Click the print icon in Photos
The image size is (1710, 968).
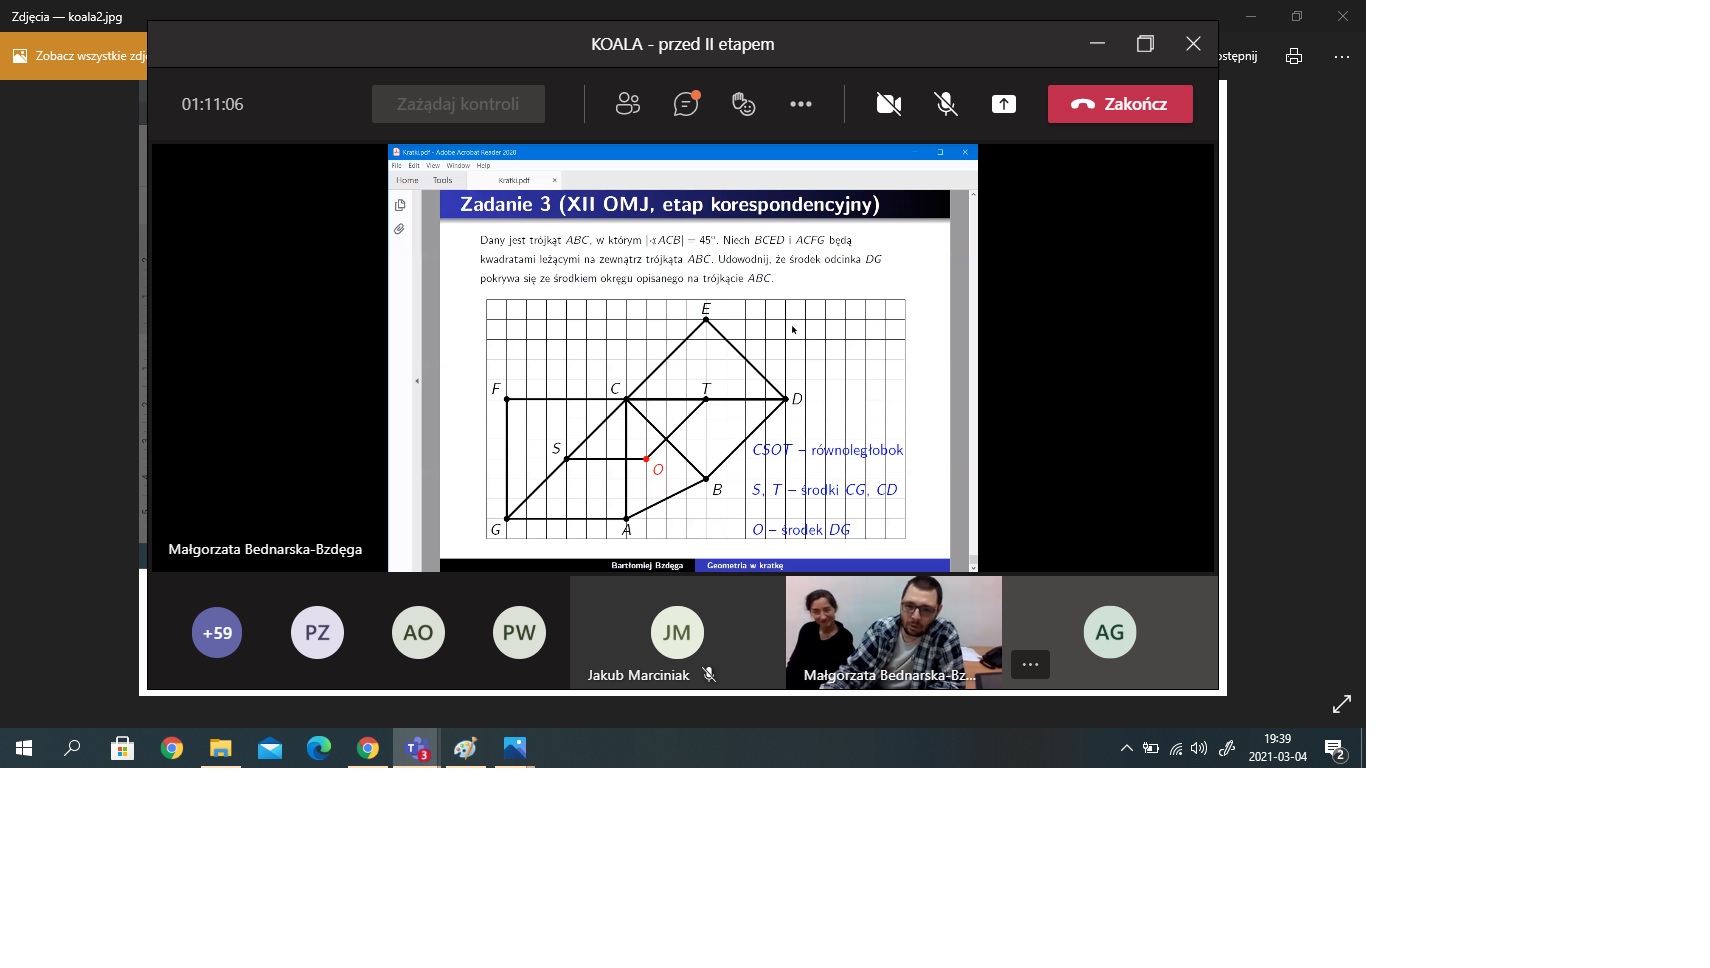(1294, 56)
